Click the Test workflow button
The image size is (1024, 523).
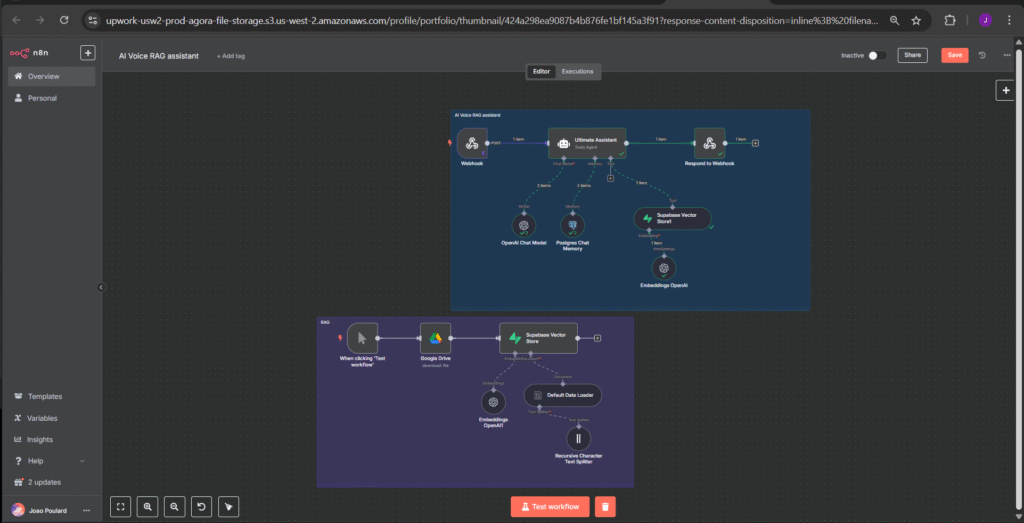point(549,507)
